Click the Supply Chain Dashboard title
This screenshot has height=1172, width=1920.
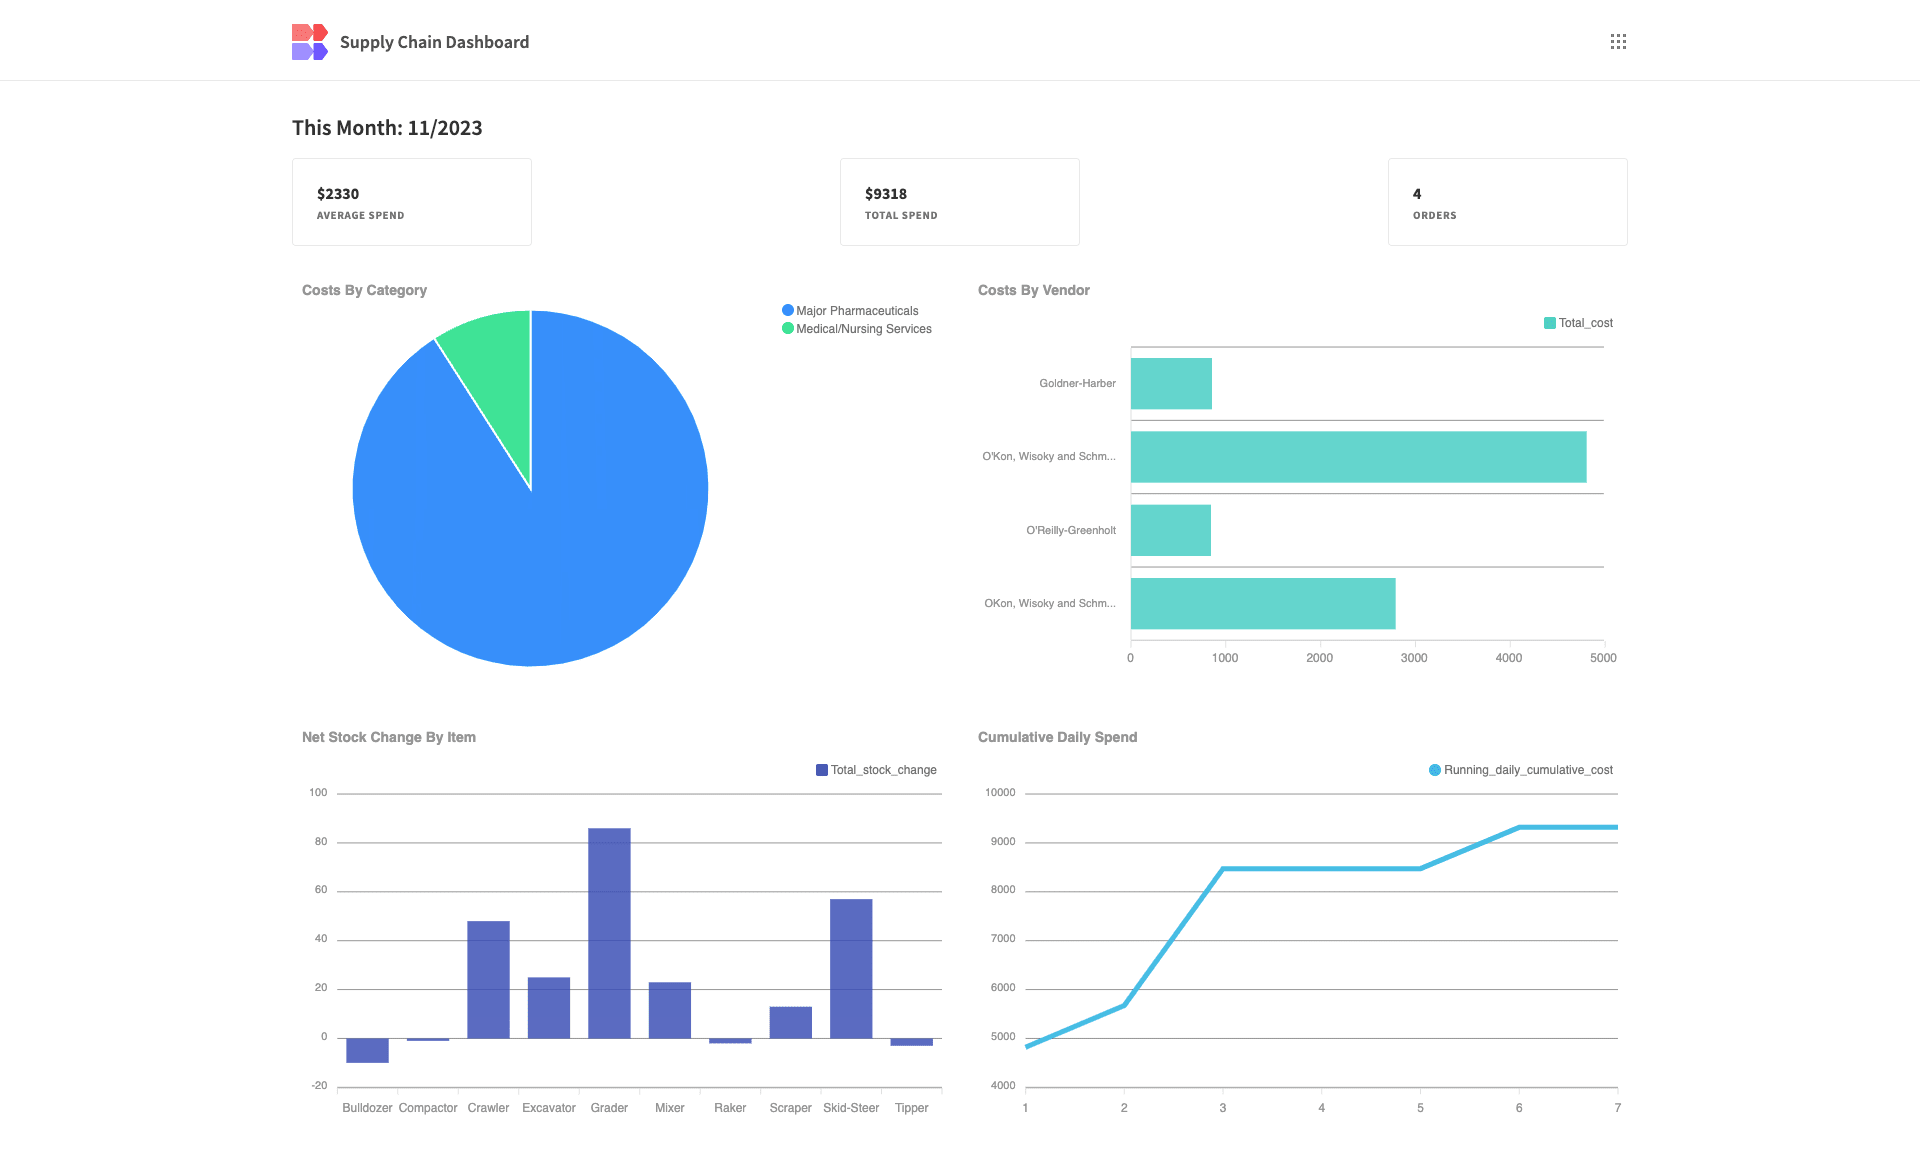click(x=434, y=42)
